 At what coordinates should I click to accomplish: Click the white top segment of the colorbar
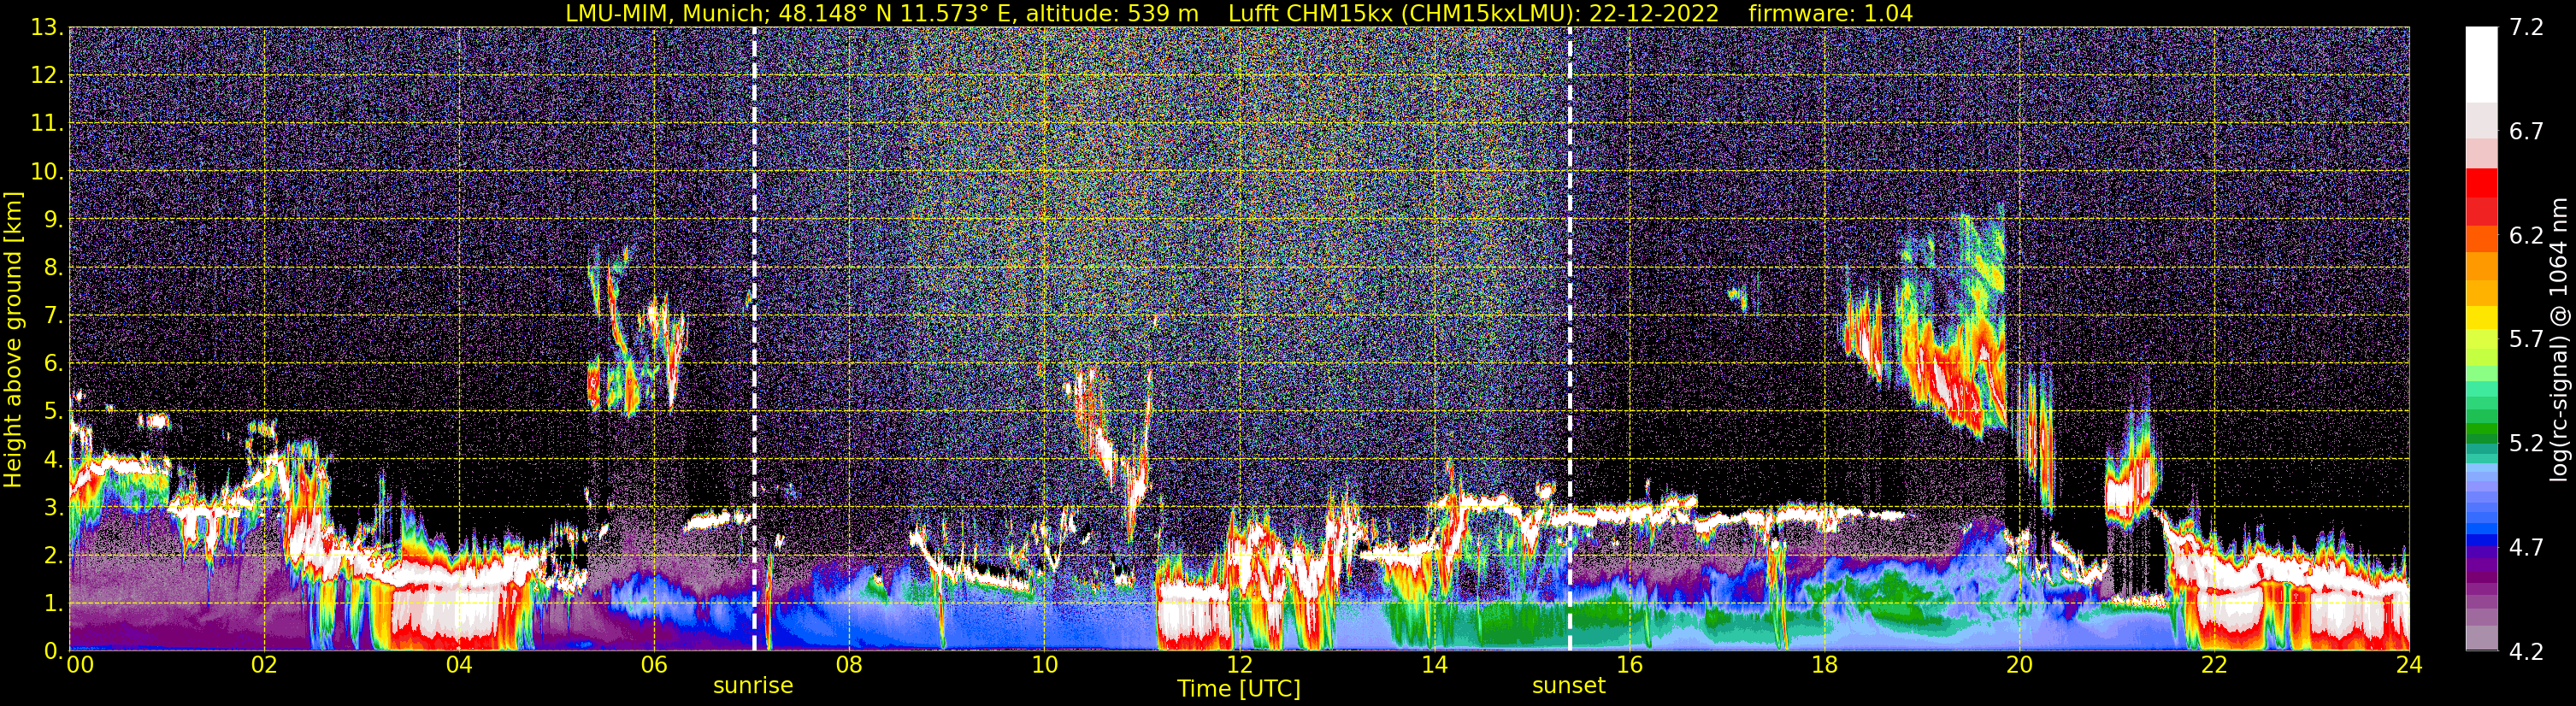pyautogui.click(x=2482, y=65)
